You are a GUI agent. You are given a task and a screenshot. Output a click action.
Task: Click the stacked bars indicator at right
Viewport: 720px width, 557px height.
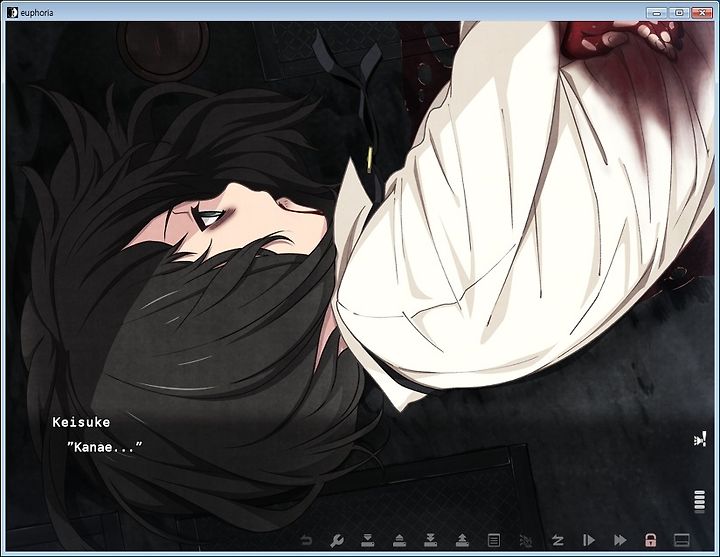pyautogui.click(x=699, y=501)
